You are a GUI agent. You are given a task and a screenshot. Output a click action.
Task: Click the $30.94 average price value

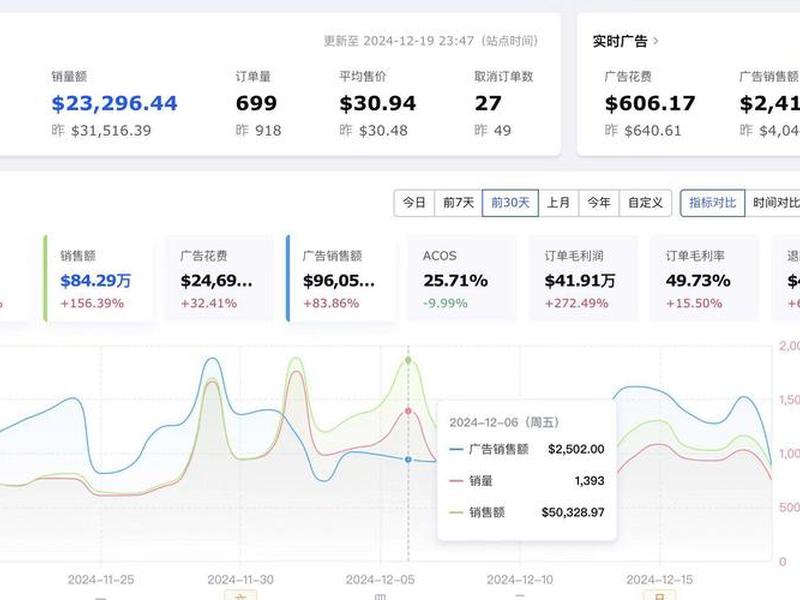pos(378,104)
